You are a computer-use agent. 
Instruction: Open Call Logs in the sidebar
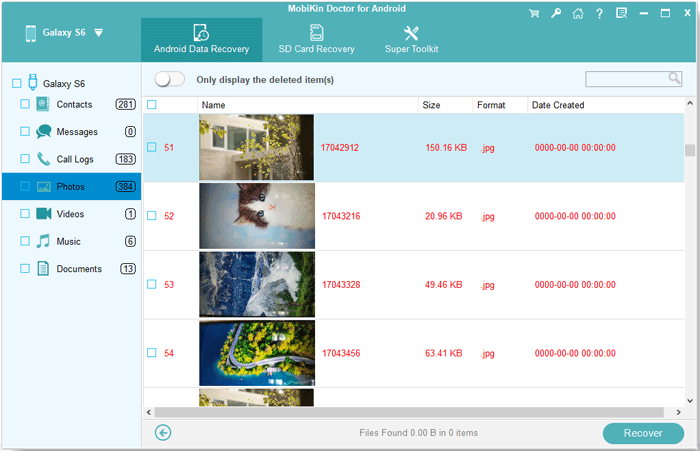click(74, 159)
